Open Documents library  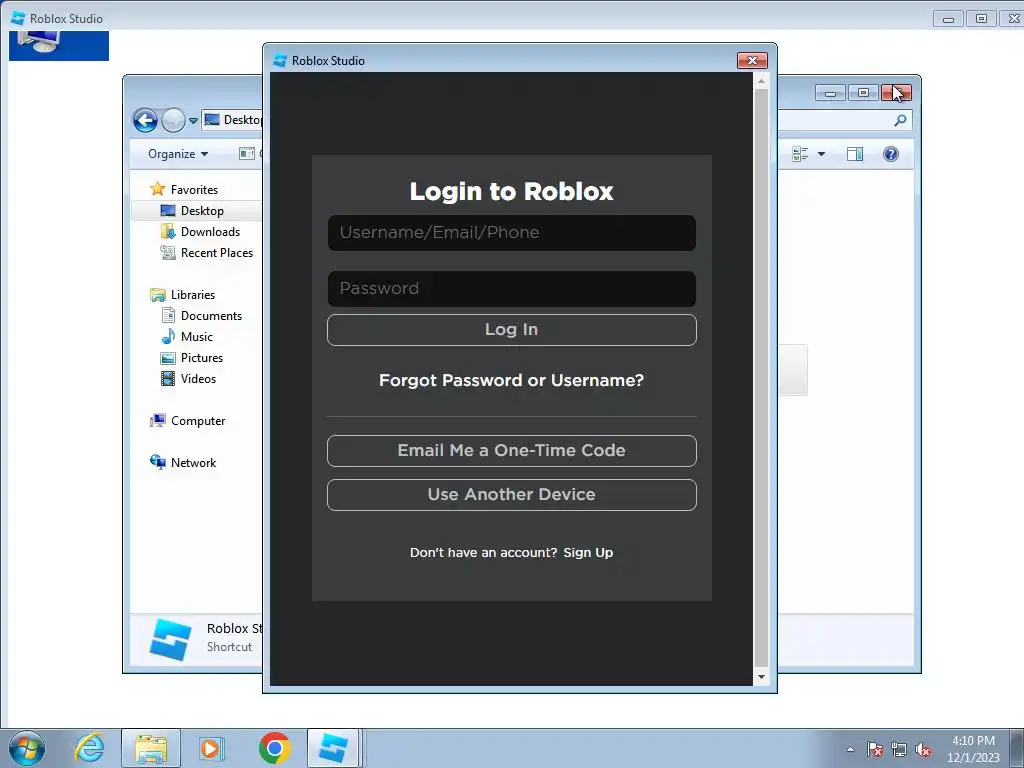pyautogui.click(x=211, y=315)
